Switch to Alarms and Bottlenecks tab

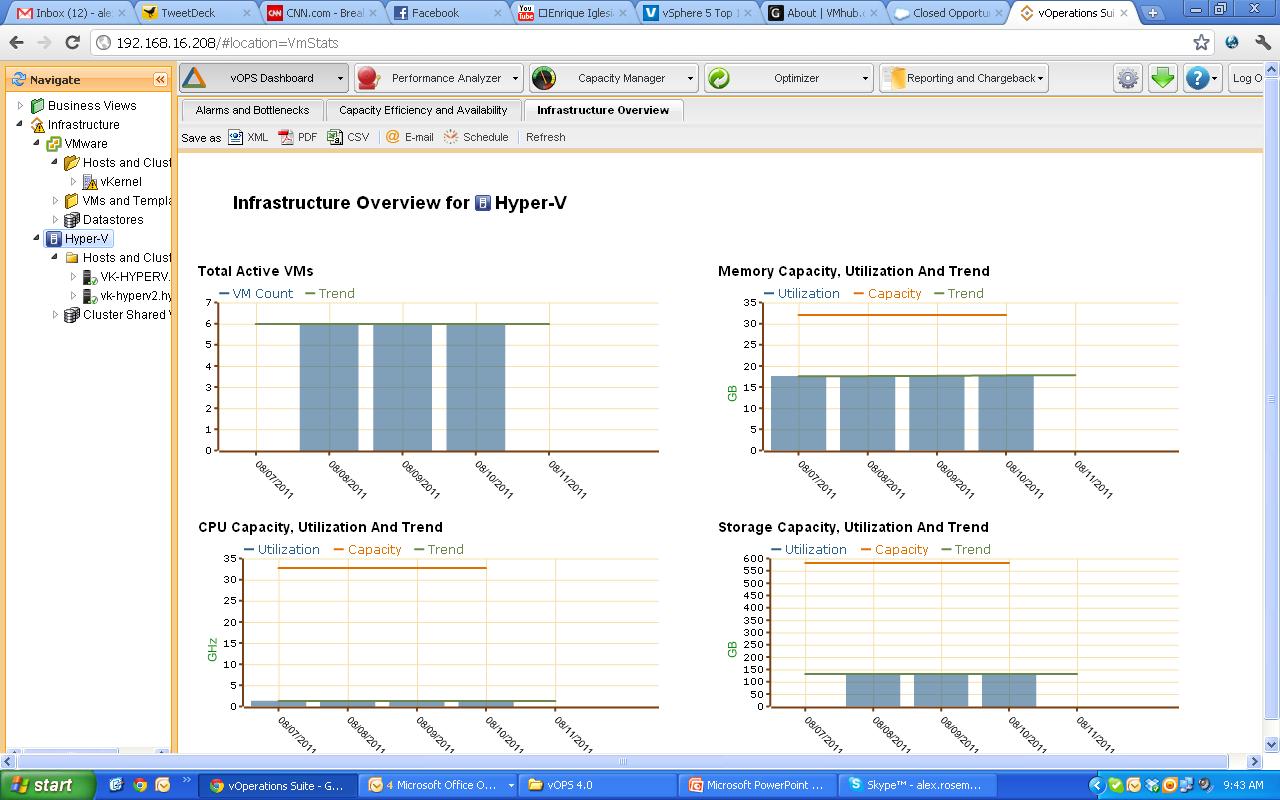coord(252,110)
